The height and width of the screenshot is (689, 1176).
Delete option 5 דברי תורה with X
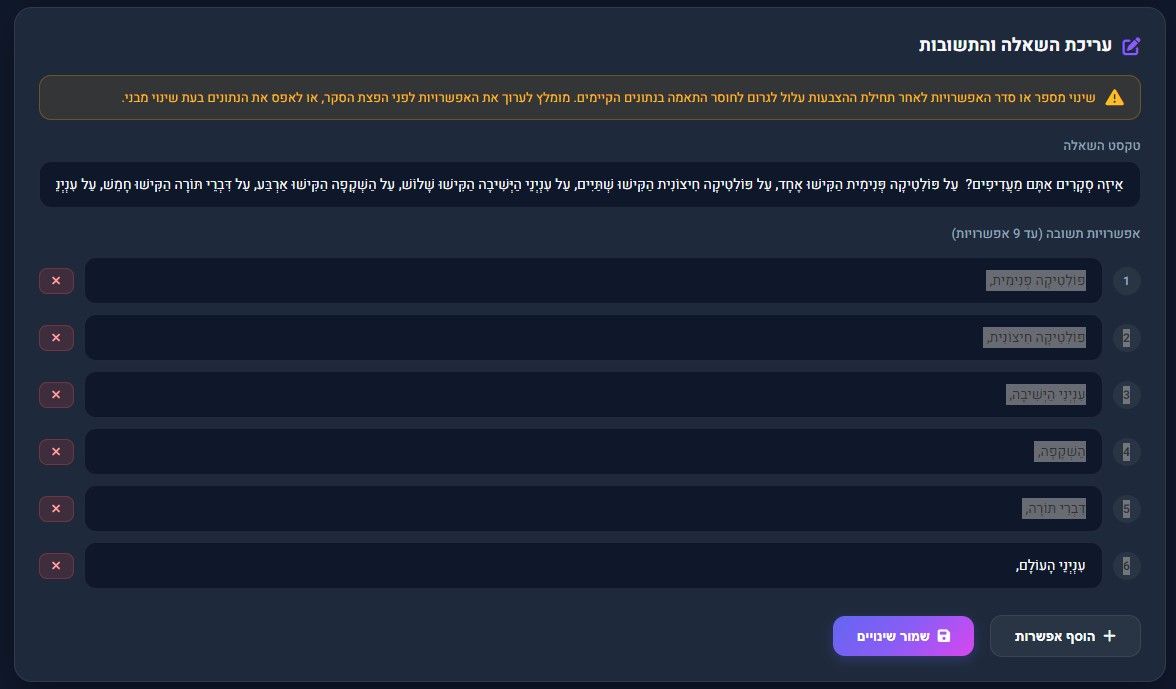56,508
